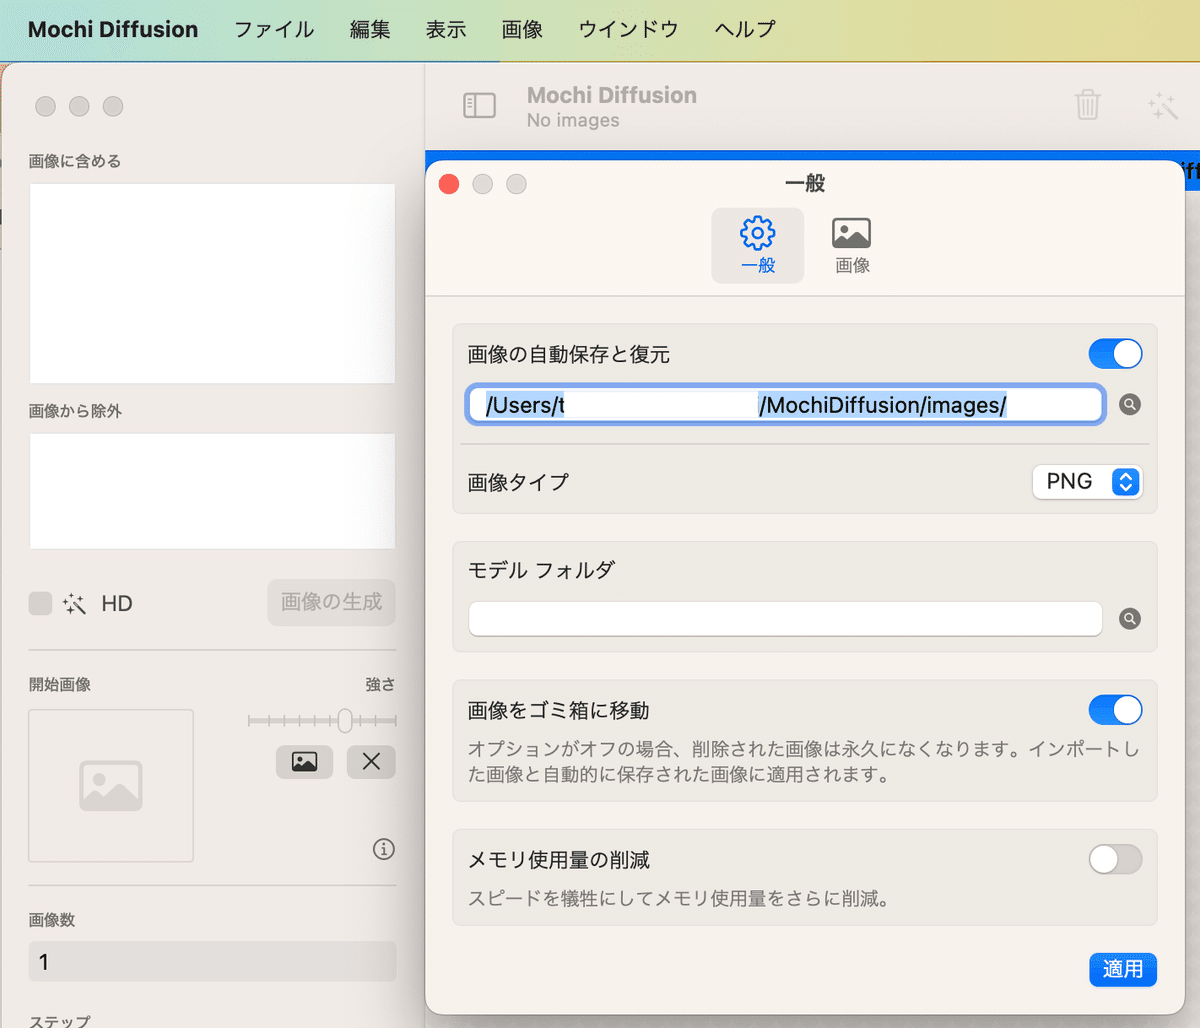Open the ウインドウ menu
1200x1028 pixels.
628,29
